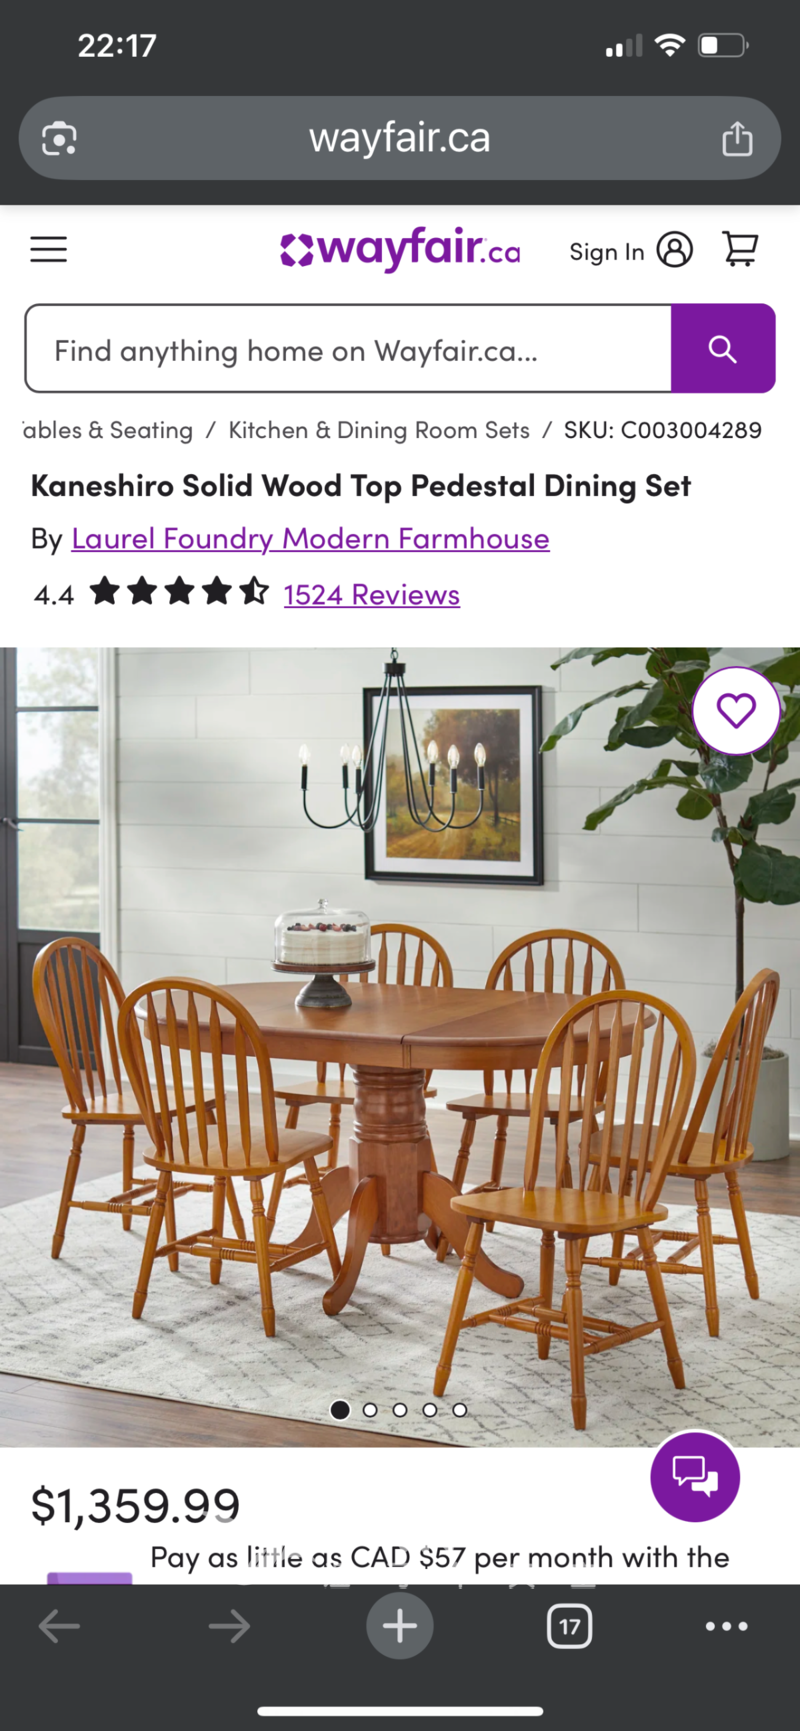Tap the browser share icon
This screenshot has height=1731, width=800.
[737, 138]
